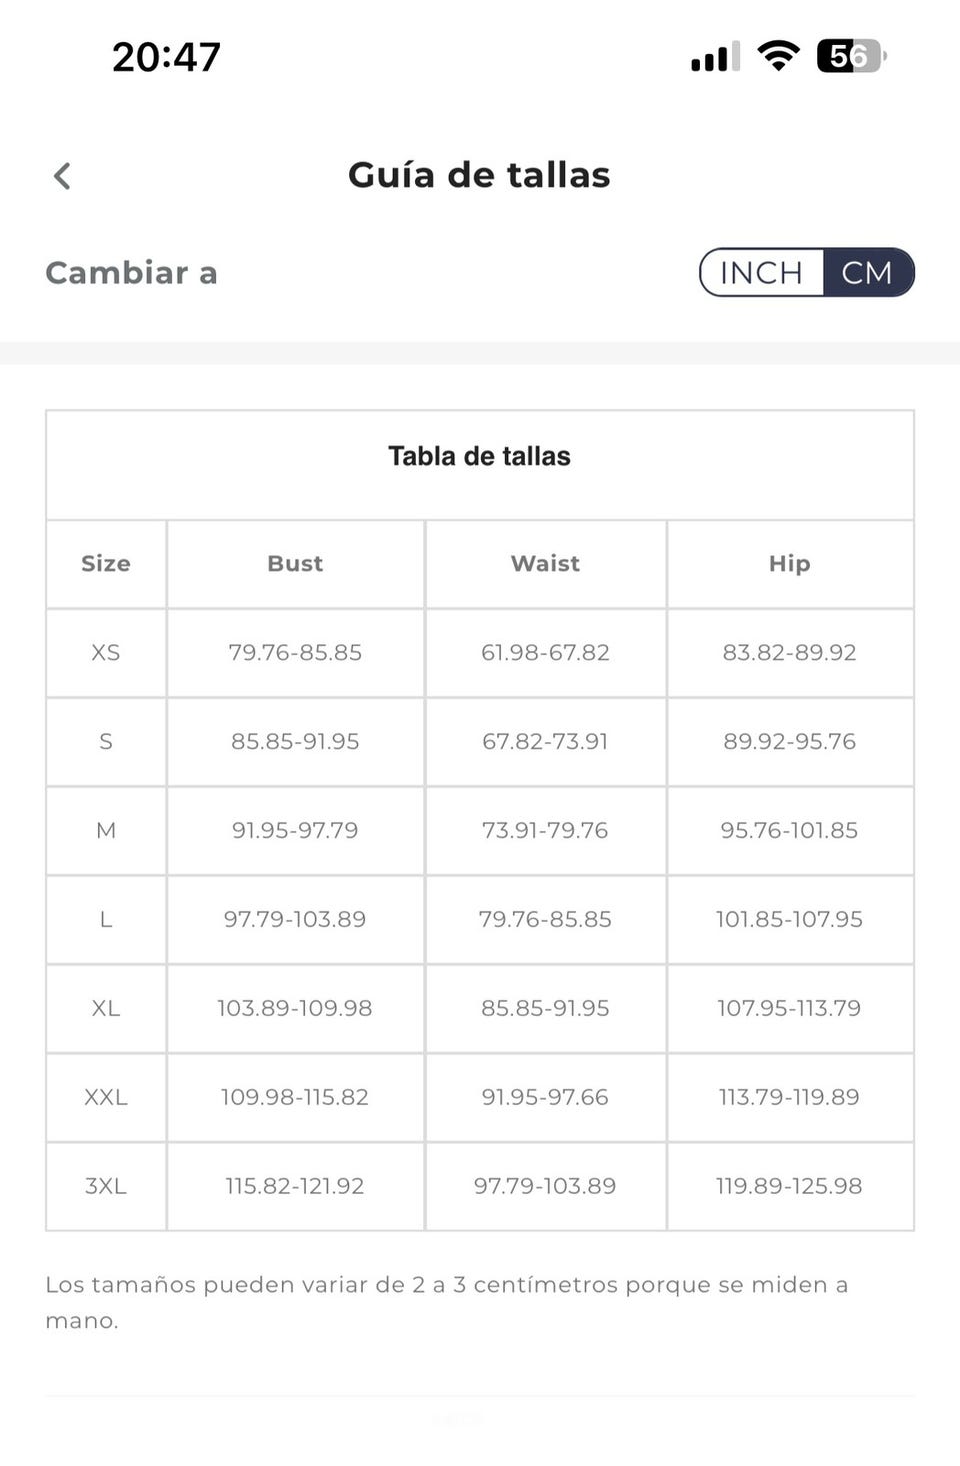
Task: Tap XXL hip value 113.79-119.89
Action: tap(789, 1098)
